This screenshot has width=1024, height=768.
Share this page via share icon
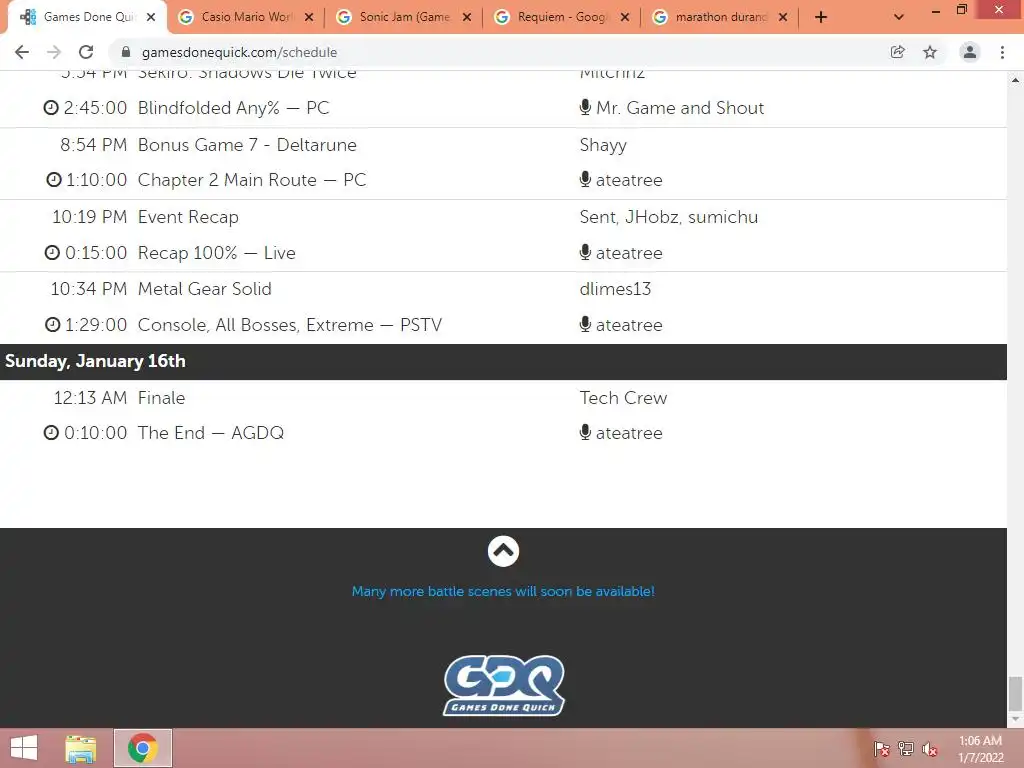(x=897, y=52)
